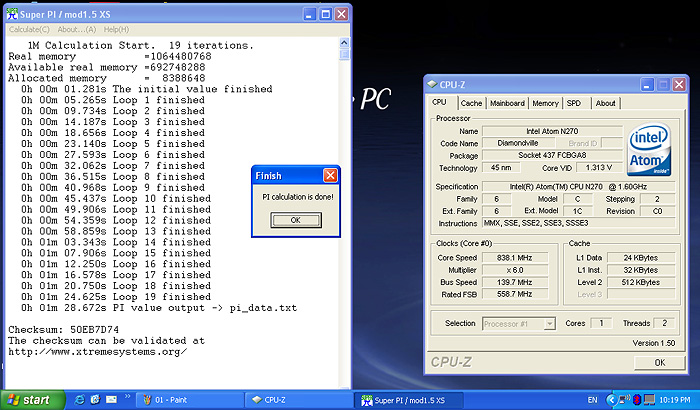
Task: Click the Technology value 45 nm
Action: click(501, 167)
